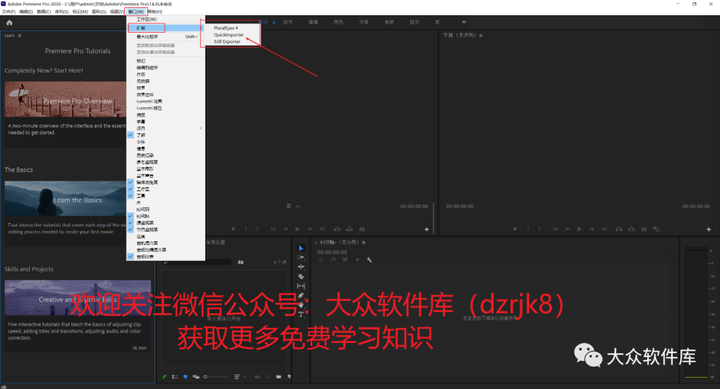Show more workspaces with the » arrow

(x=464, y=22)
